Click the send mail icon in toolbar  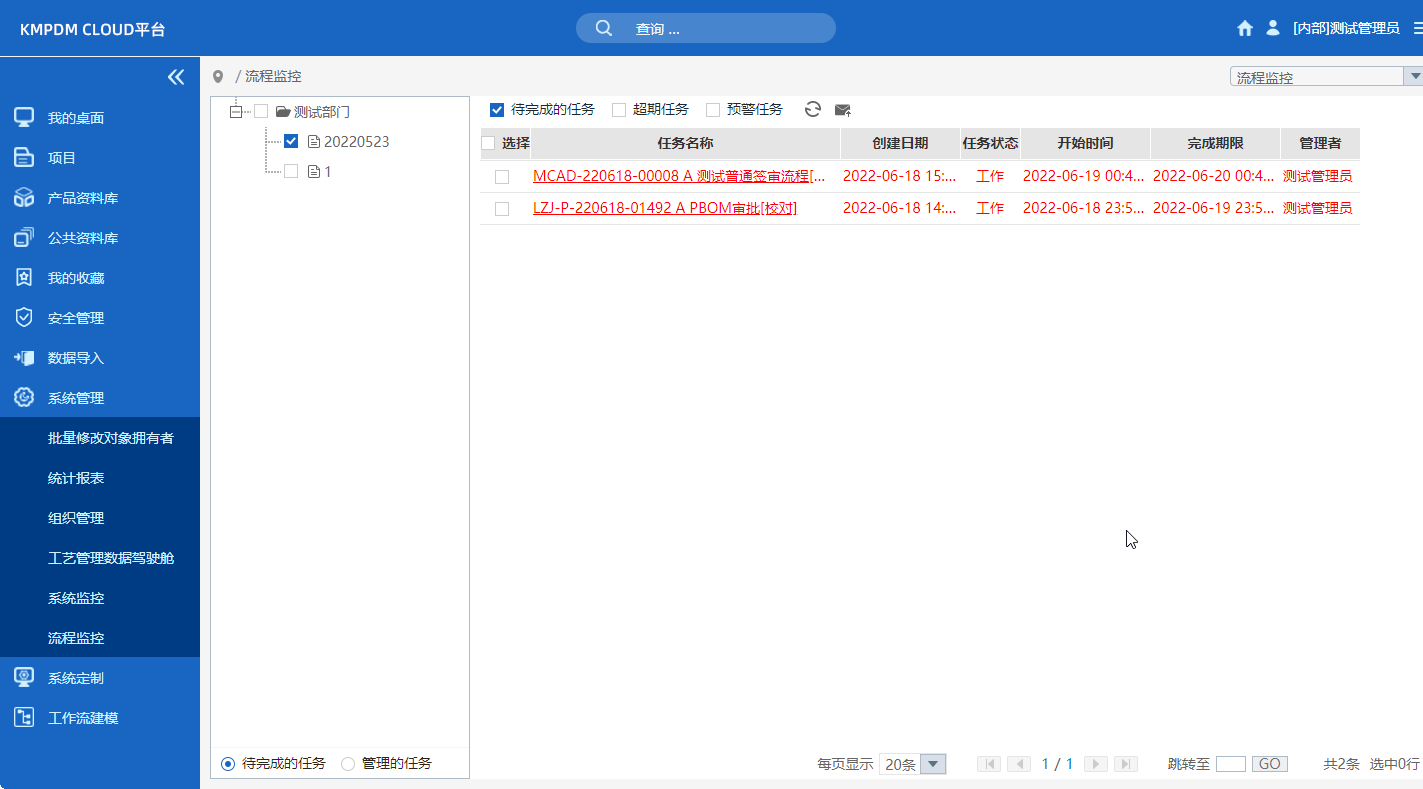[842, 110]
